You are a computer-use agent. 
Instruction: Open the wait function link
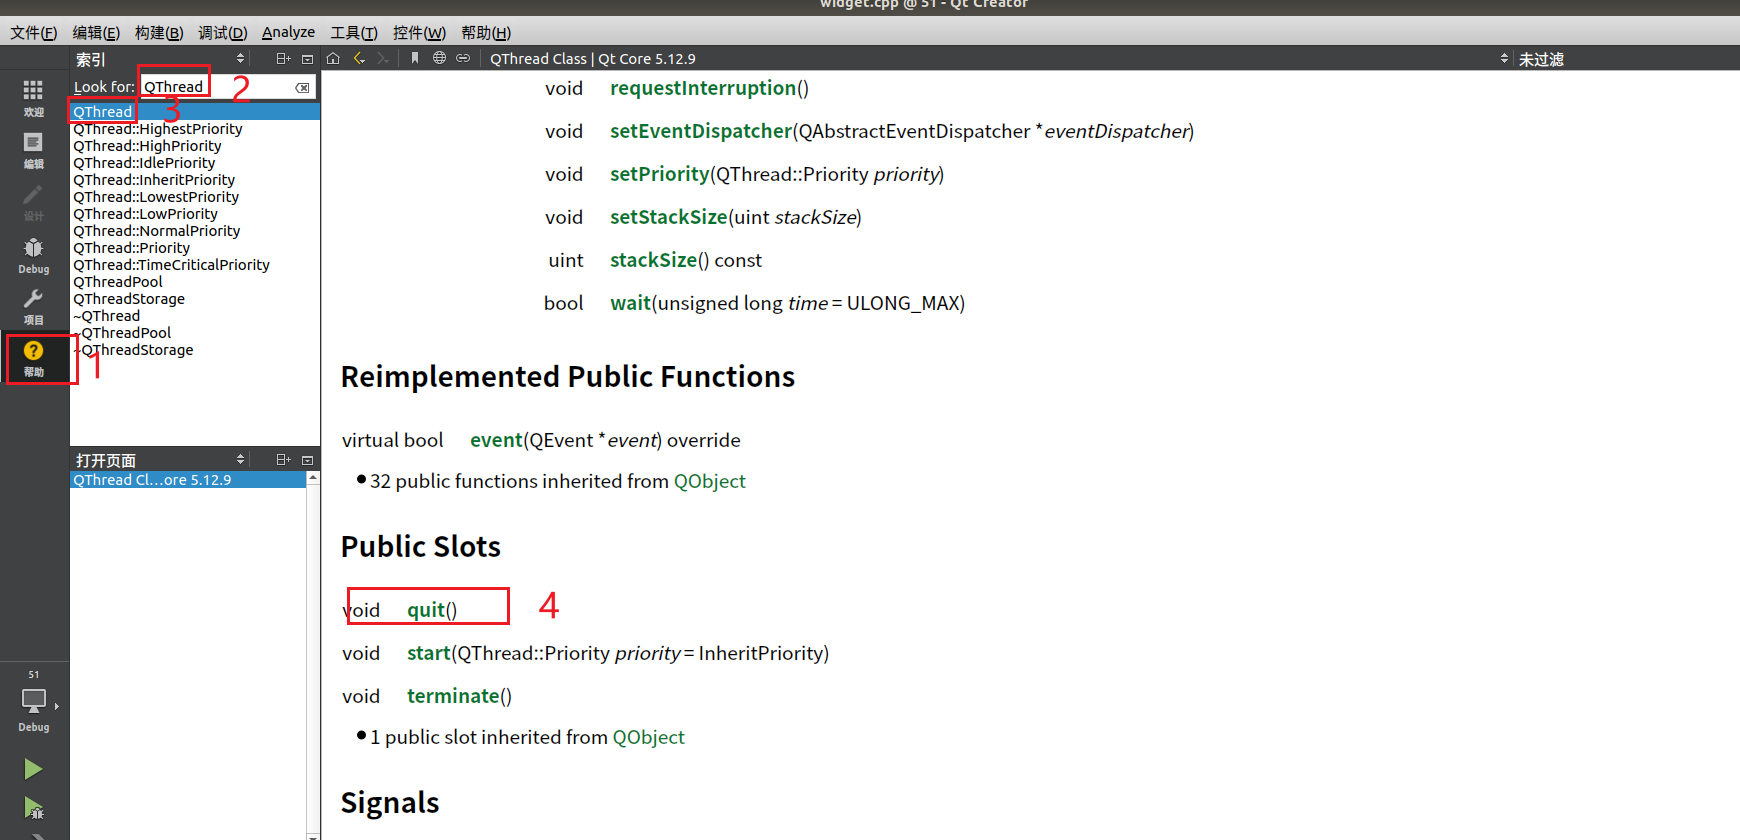tap(631, 303)
